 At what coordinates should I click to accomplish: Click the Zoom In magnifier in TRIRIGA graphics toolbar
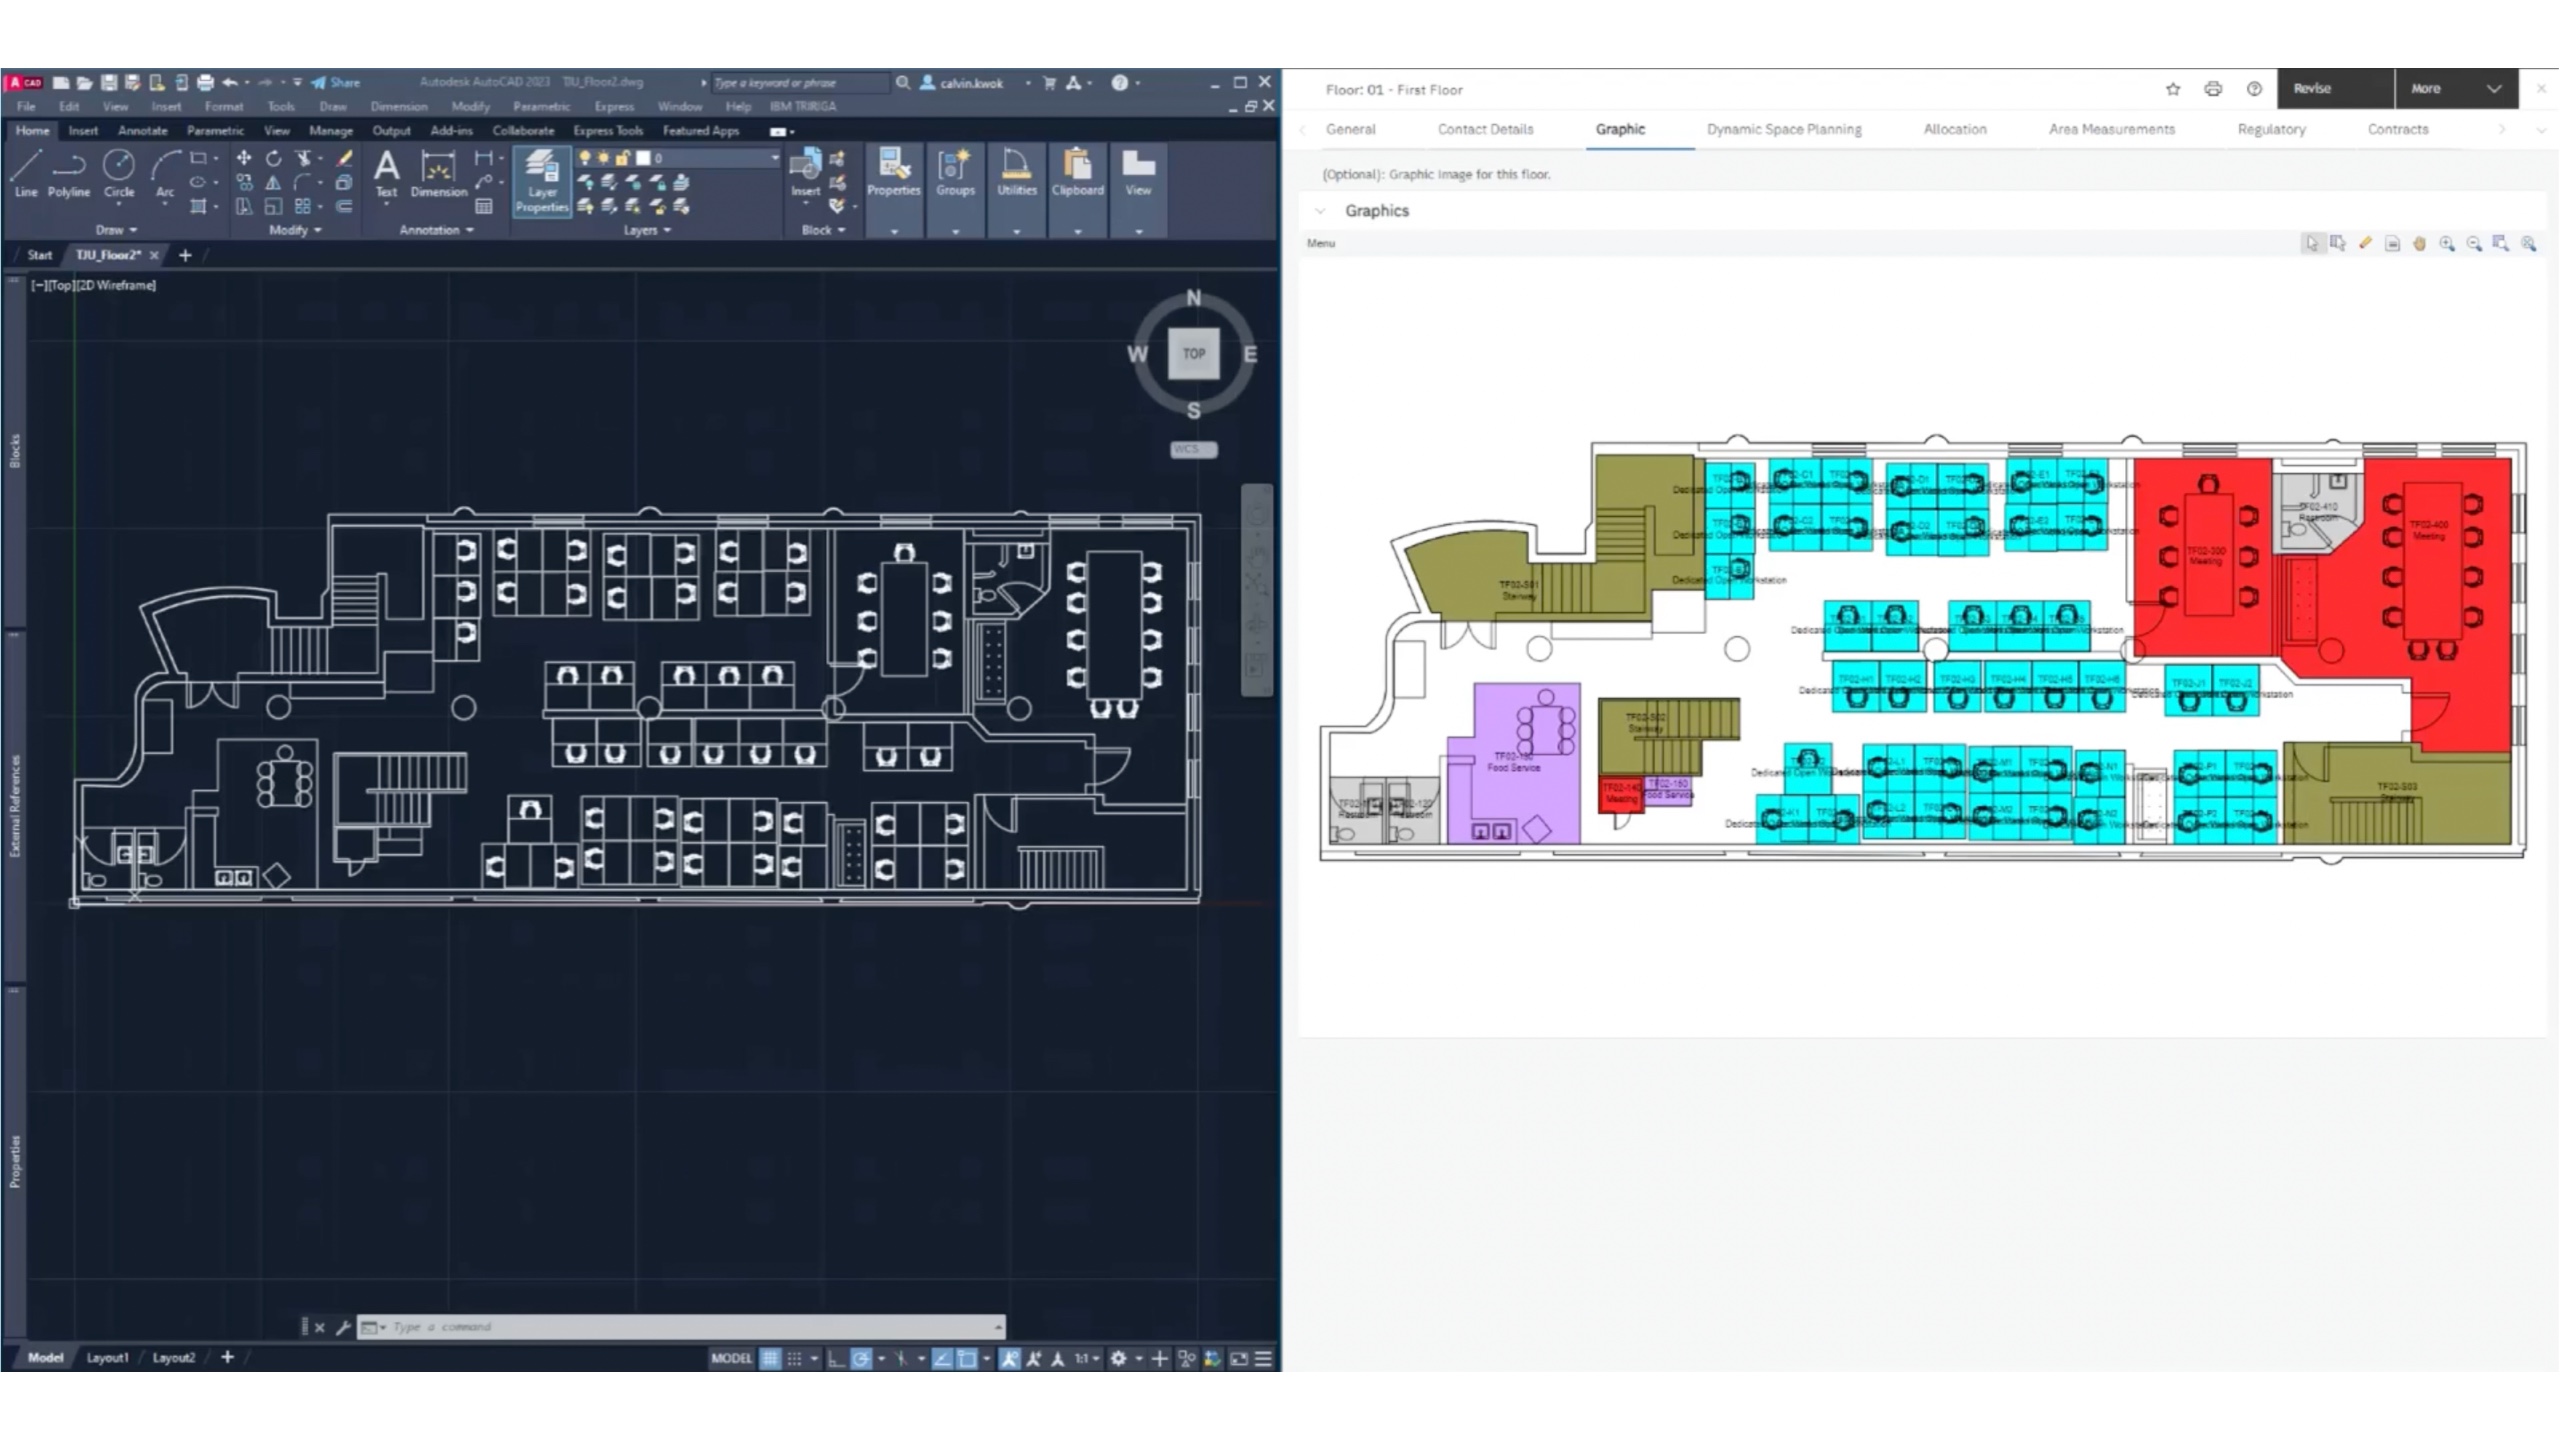(x=2445, y=244)
